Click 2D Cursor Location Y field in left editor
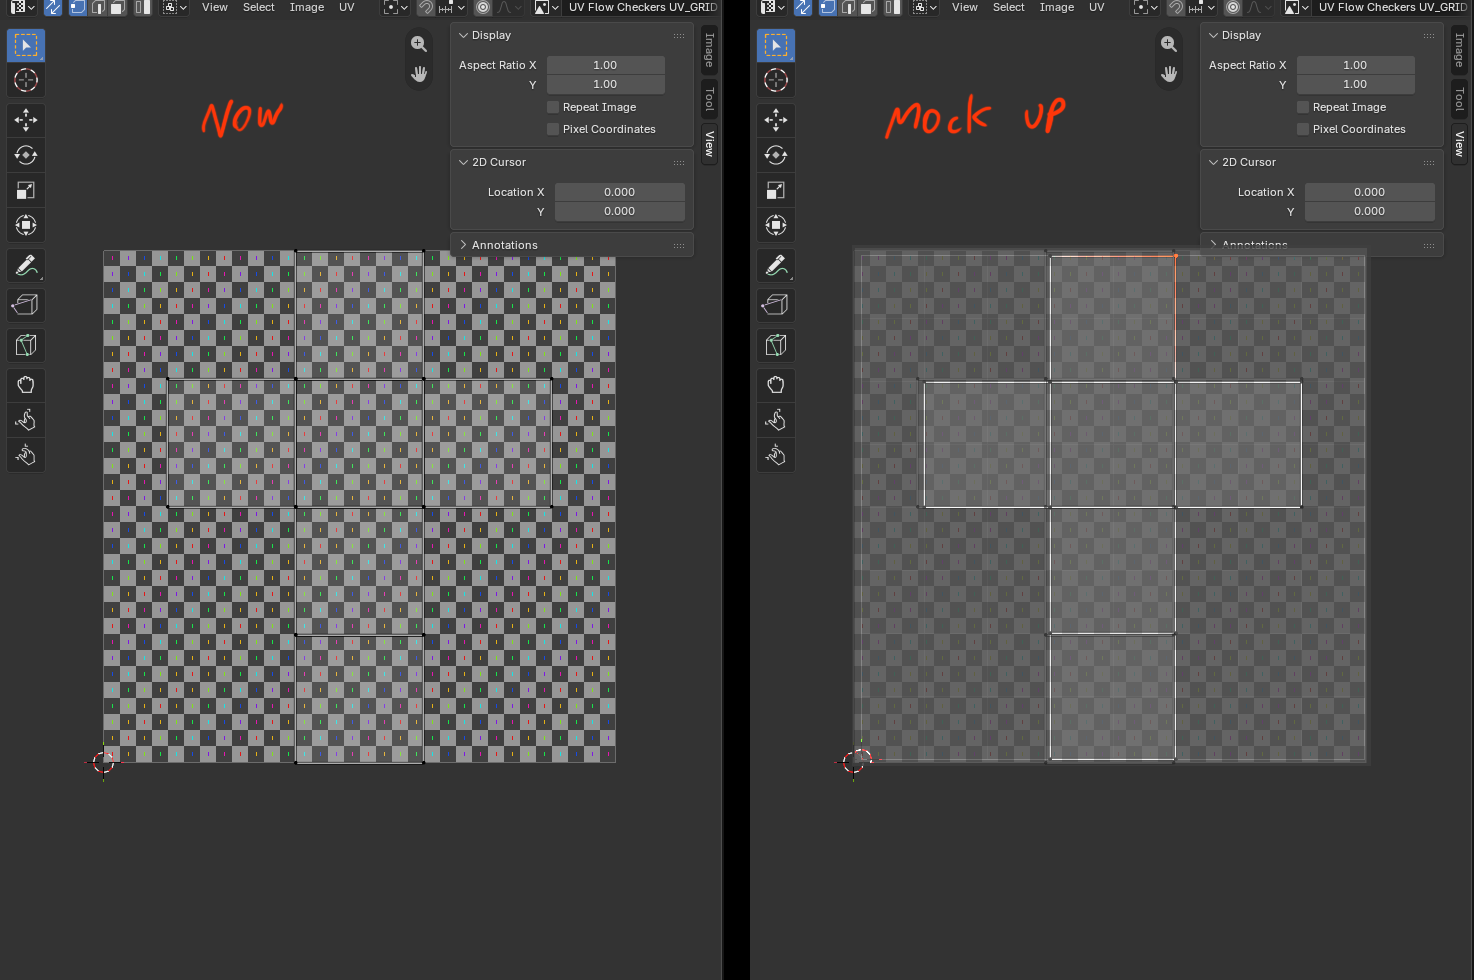Screen dimensions: 1474x980 [620, 211]
